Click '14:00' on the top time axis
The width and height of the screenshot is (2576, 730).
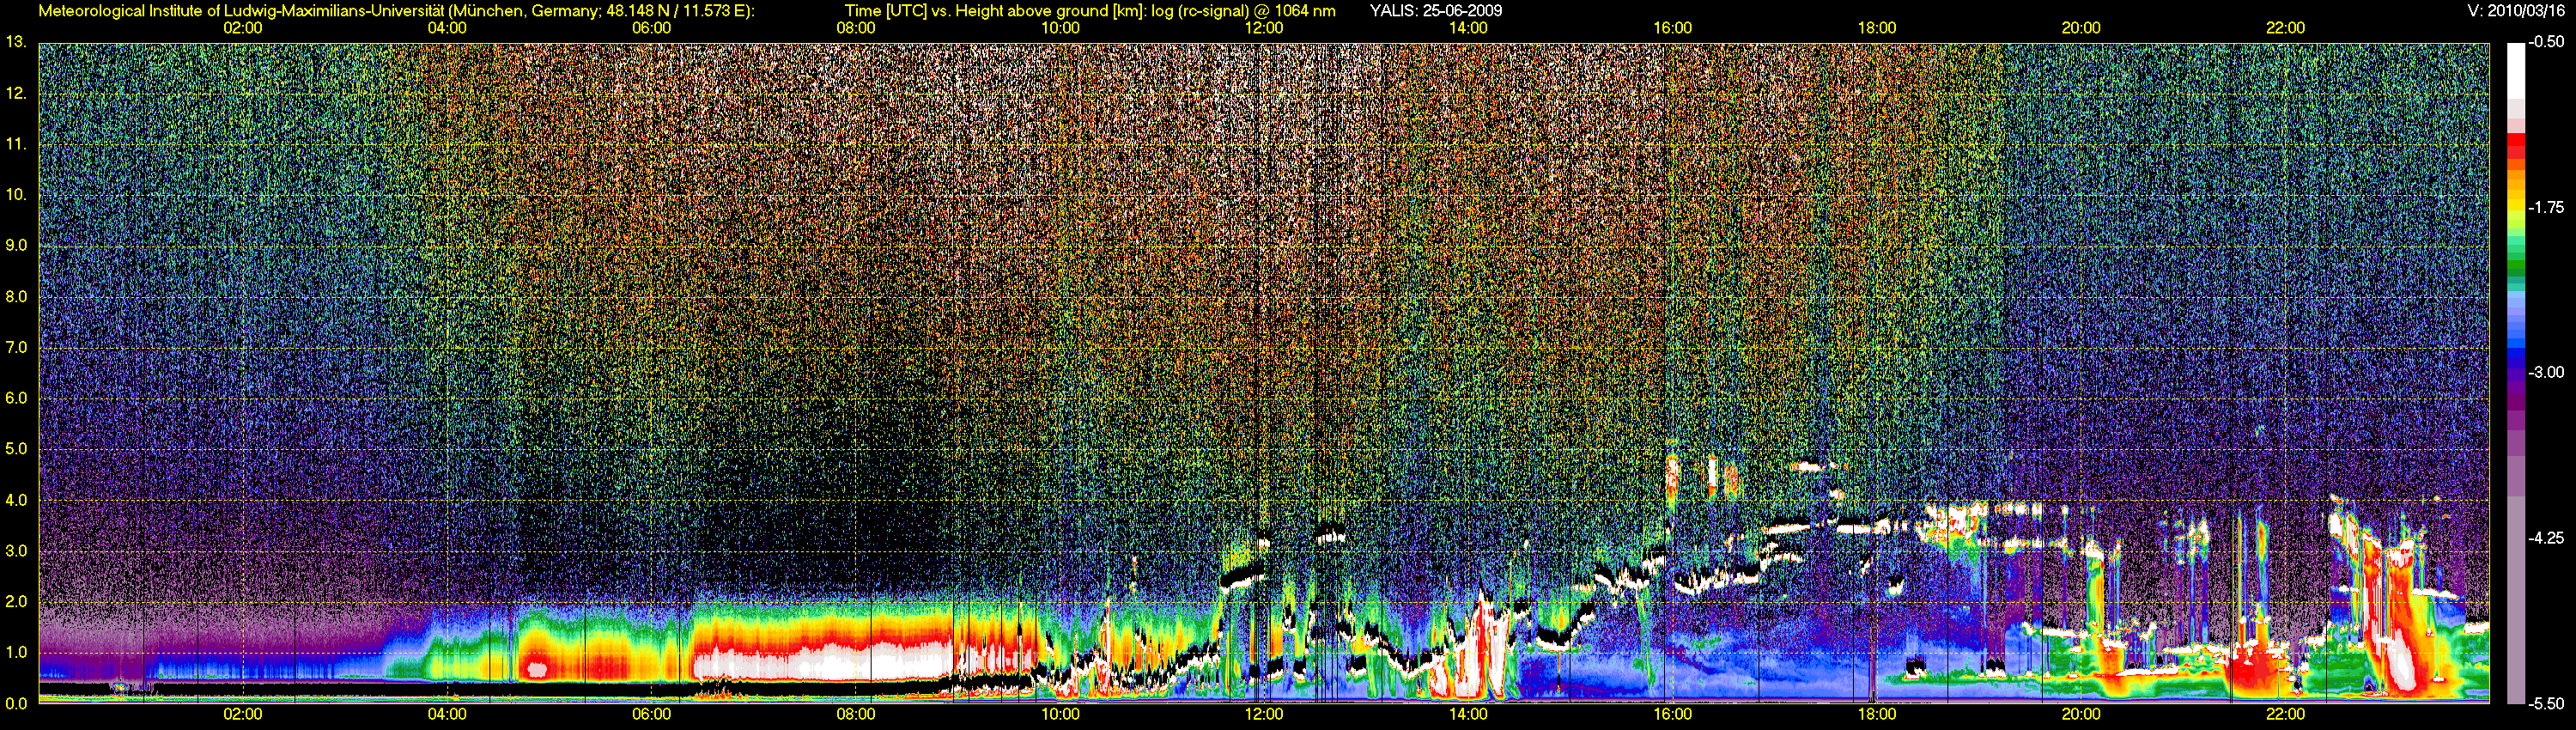coord(1468,28)
